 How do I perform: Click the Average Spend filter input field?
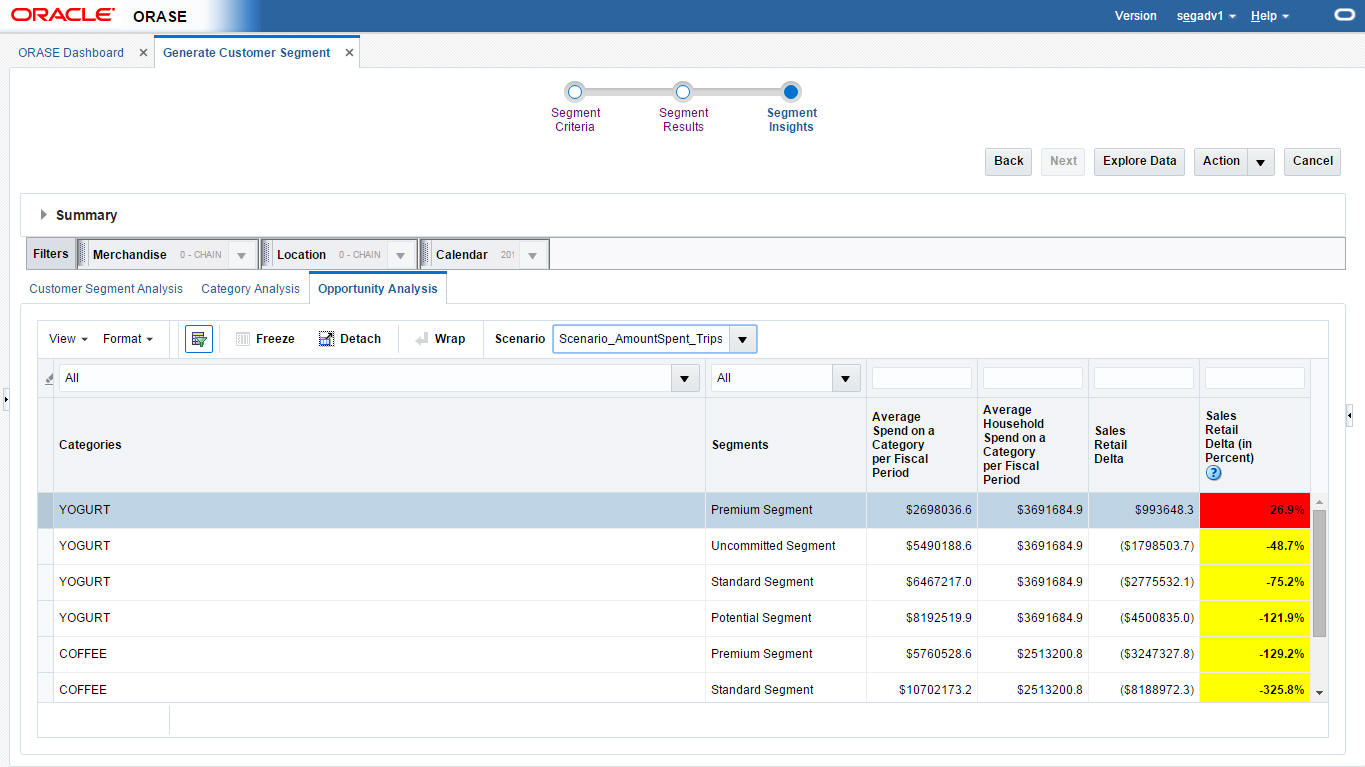[922, 378]
